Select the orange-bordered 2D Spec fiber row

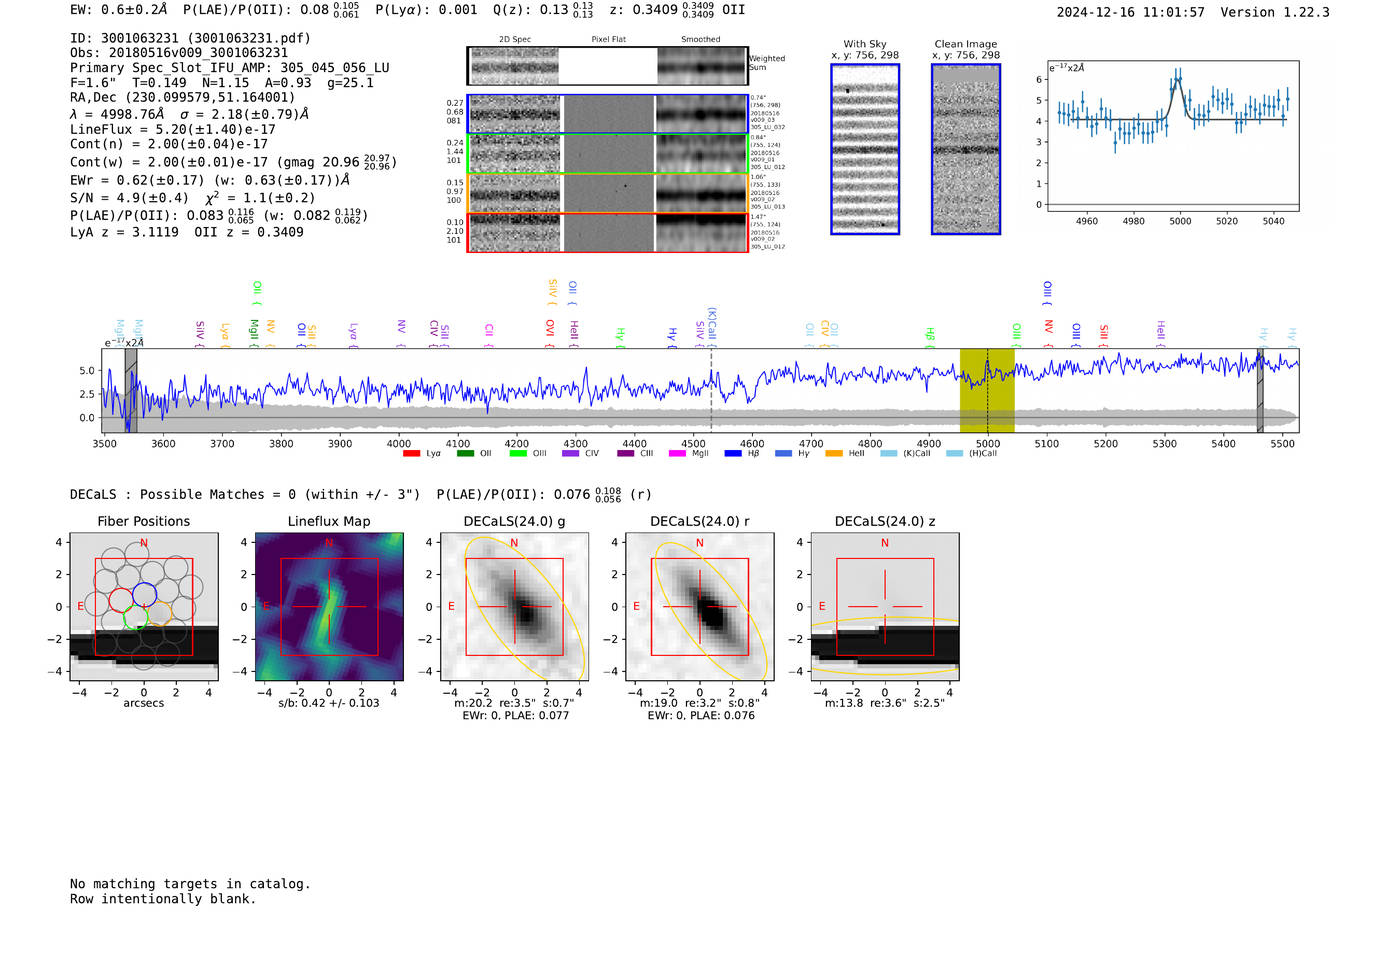coord(608,193)
